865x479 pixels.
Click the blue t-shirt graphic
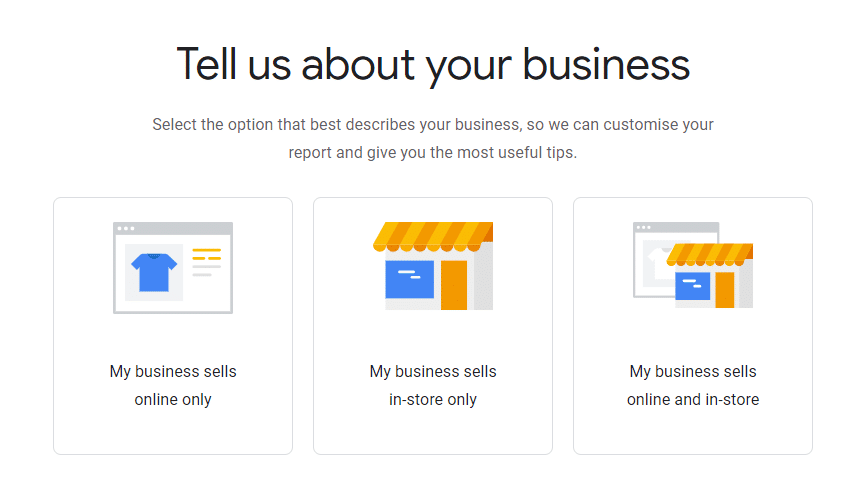tap(154, 271)
